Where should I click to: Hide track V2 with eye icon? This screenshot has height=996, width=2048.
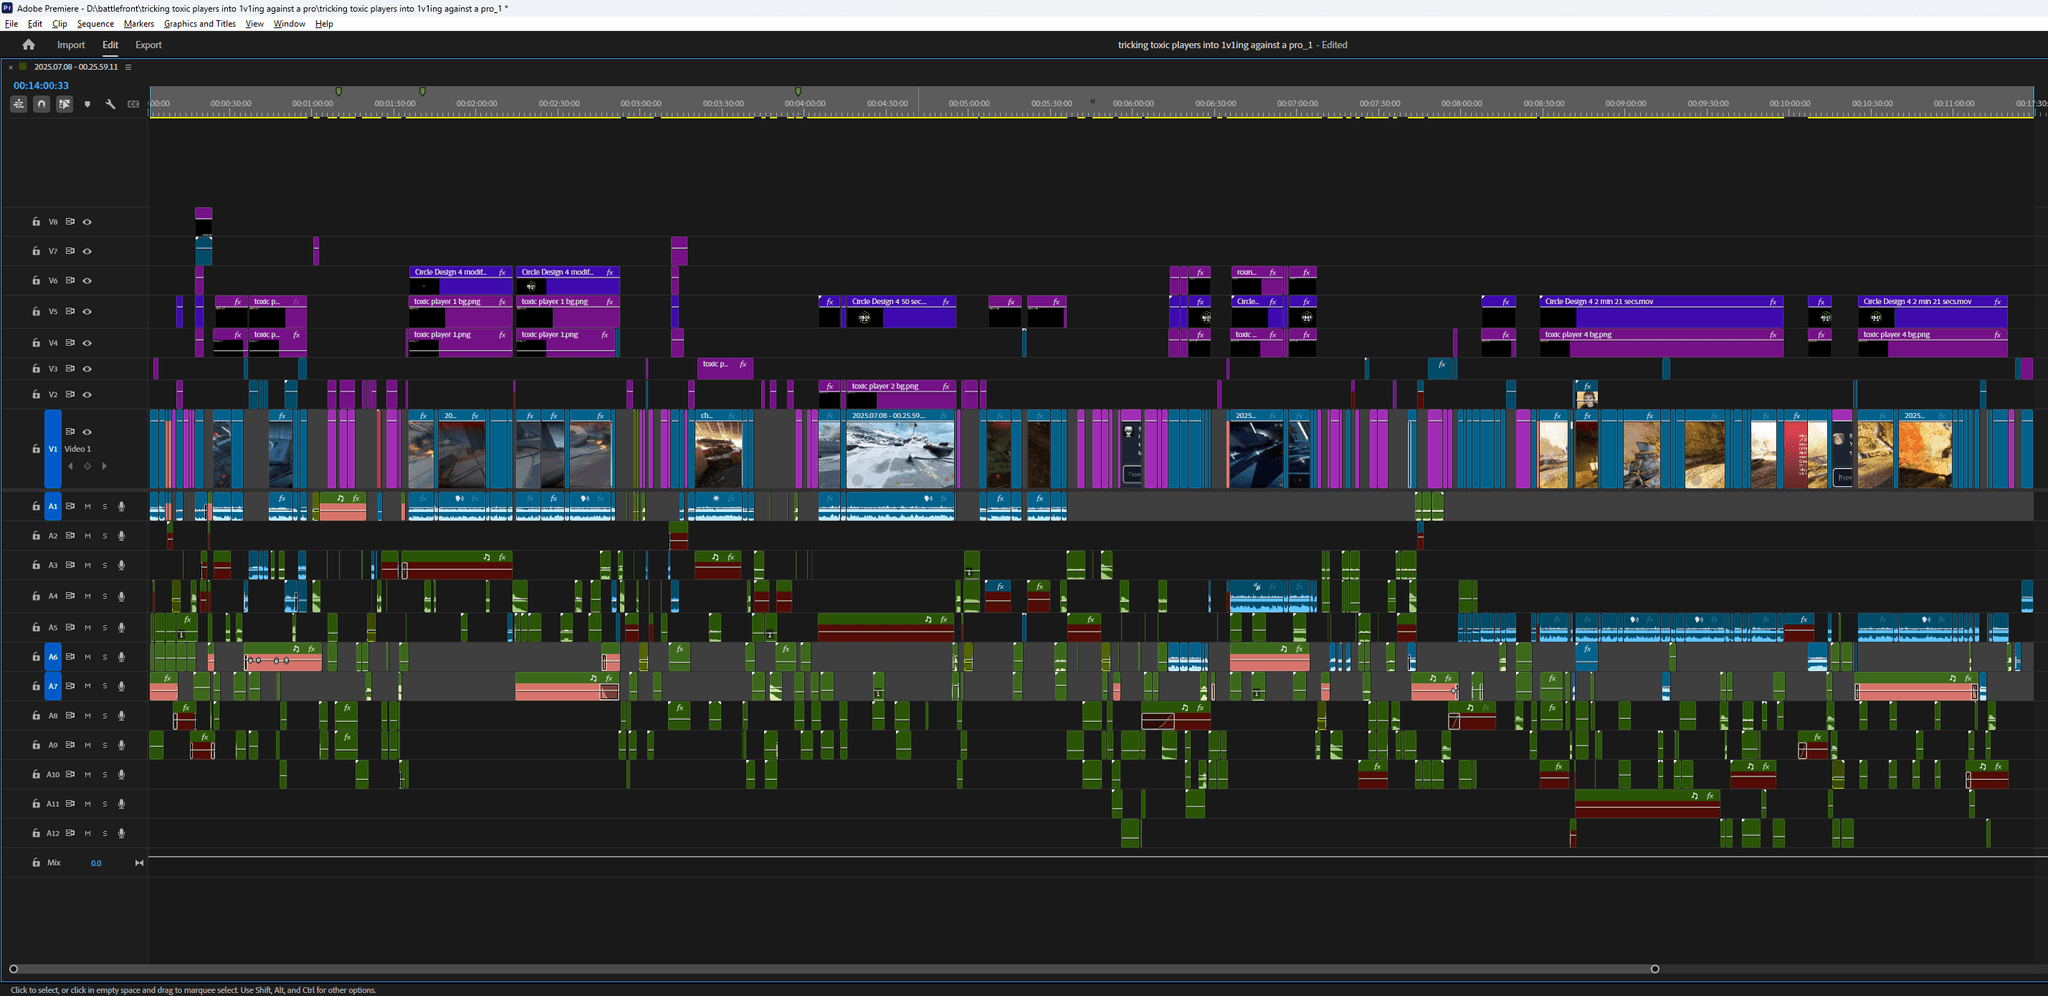[x=87, y=395]
